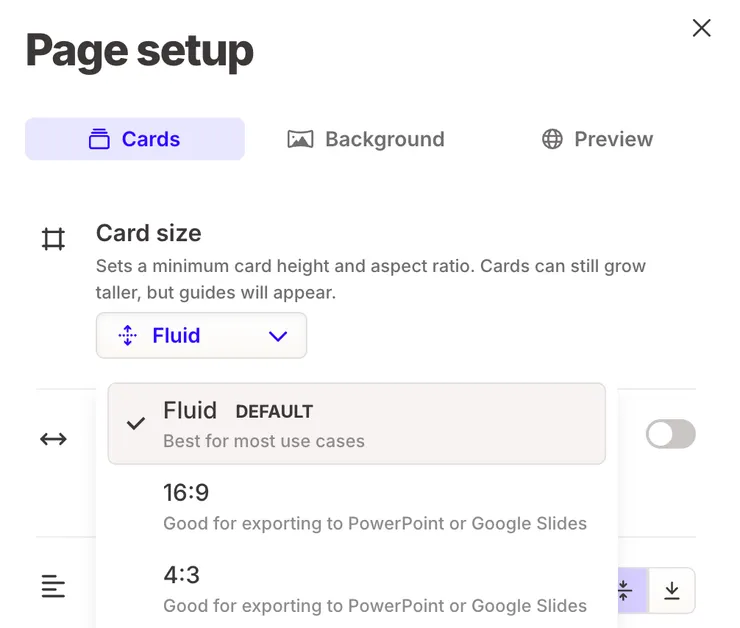Select the align-to-bottom arrow button

tap(672, 590)
